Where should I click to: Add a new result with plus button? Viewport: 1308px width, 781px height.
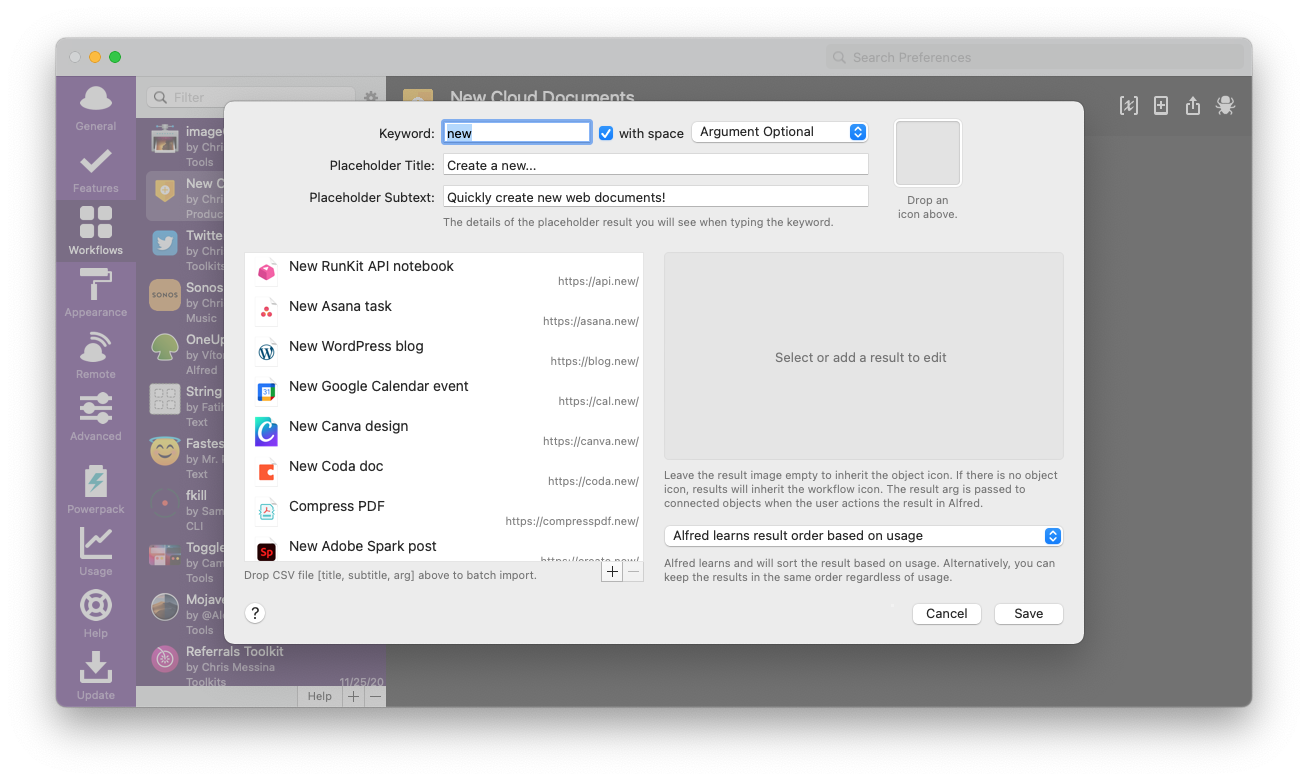pyautogui.click(x=612, y=572)
